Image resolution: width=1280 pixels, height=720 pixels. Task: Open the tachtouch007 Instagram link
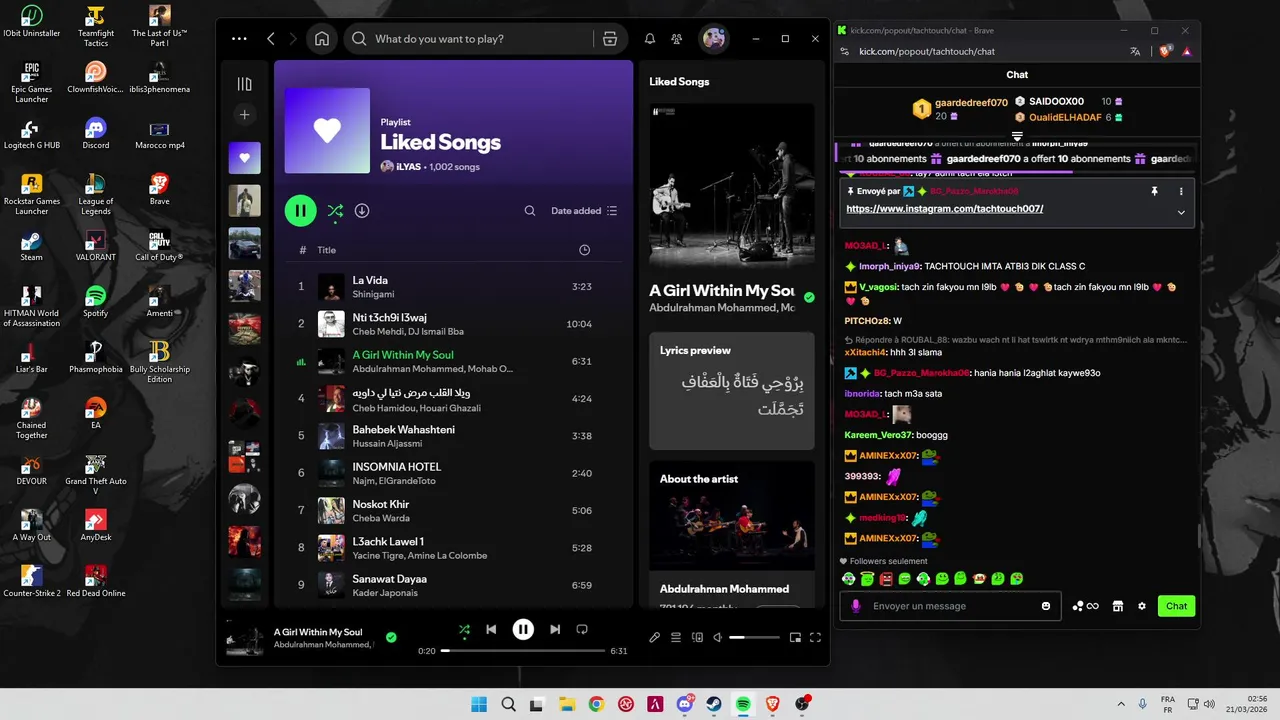[x=944, y=209]
